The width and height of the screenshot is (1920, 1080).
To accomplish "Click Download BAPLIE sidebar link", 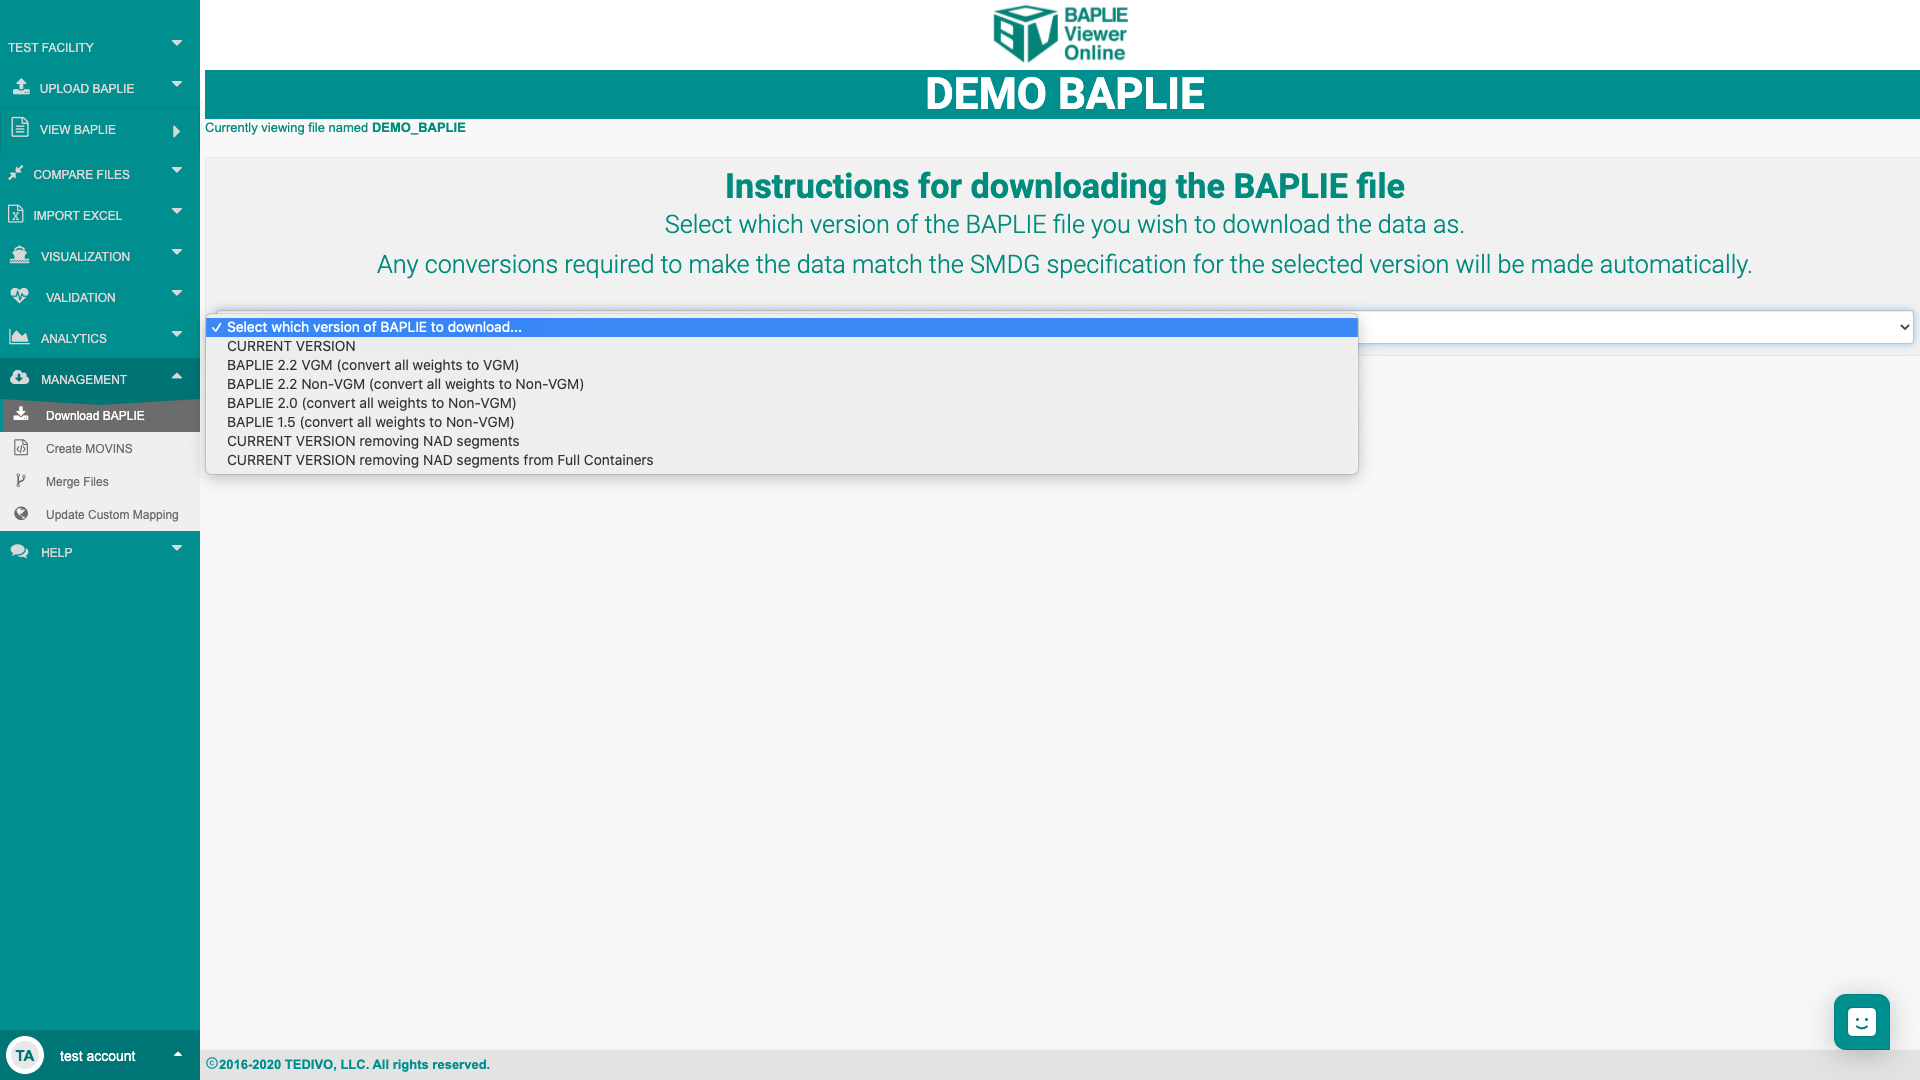I will tap(95, 415).
